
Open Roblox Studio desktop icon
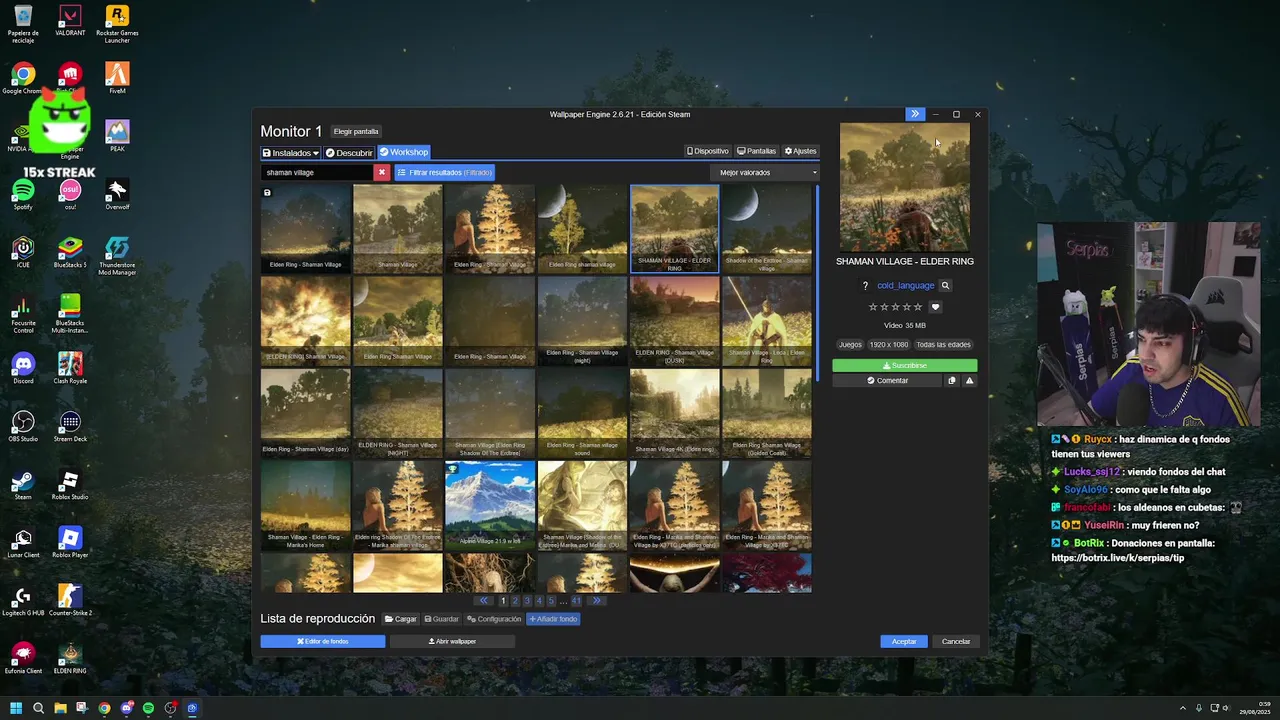(x=70, y=485)
